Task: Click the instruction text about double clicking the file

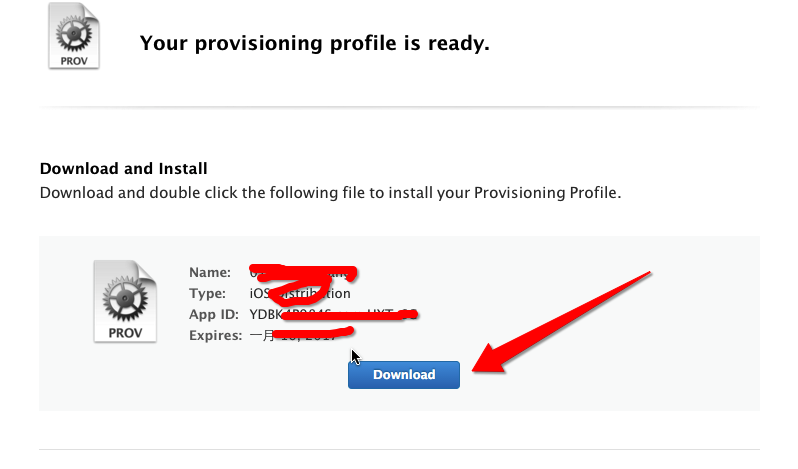Action: [x=330, y=191]
